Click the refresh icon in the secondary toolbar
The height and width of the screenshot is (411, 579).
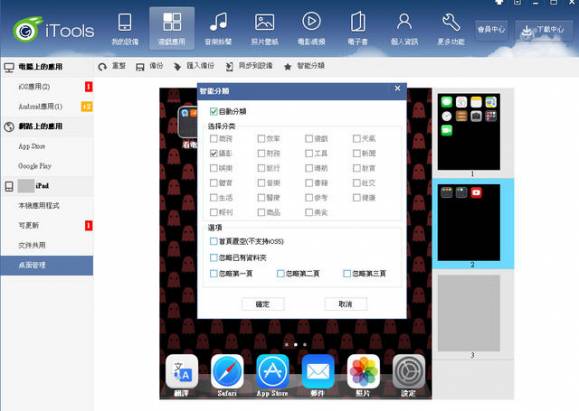pos(102,67)
